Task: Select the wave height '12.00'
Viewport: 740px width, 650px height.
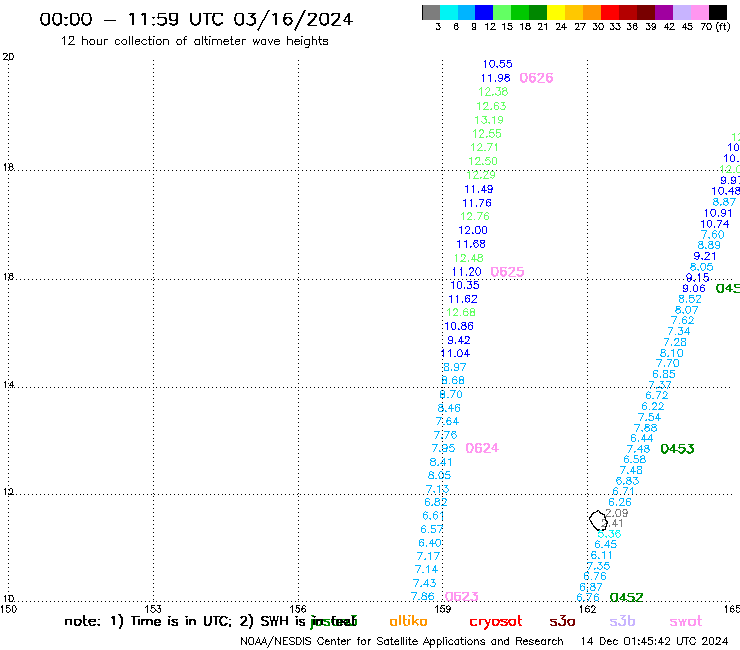Action: tap(473, 230)
